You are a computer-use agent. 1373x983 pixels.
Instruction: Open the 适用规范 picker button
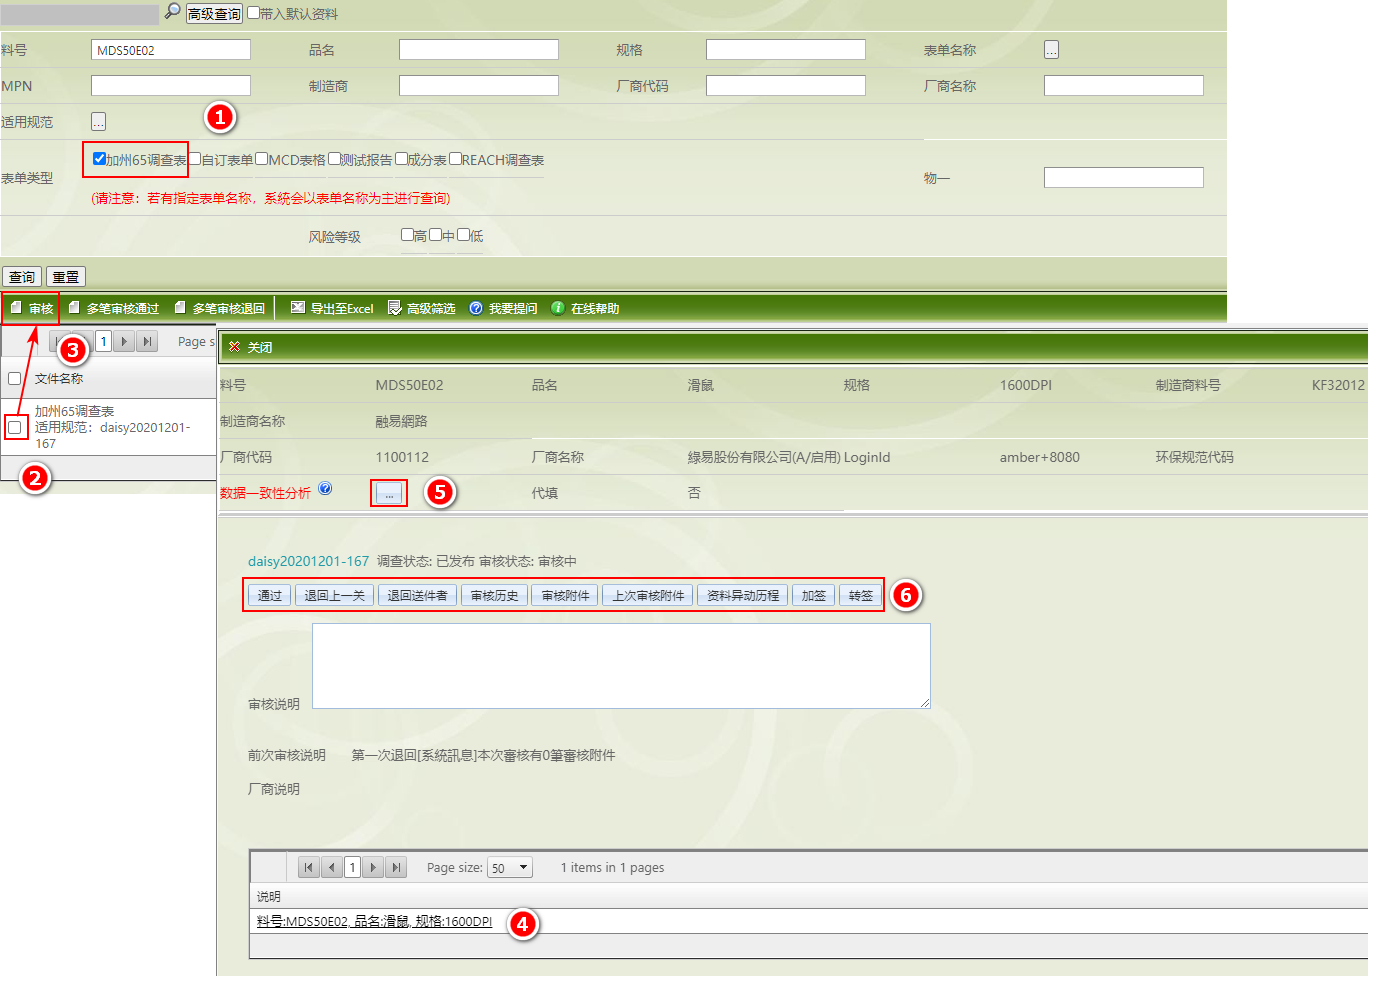[x=98, y=121]
